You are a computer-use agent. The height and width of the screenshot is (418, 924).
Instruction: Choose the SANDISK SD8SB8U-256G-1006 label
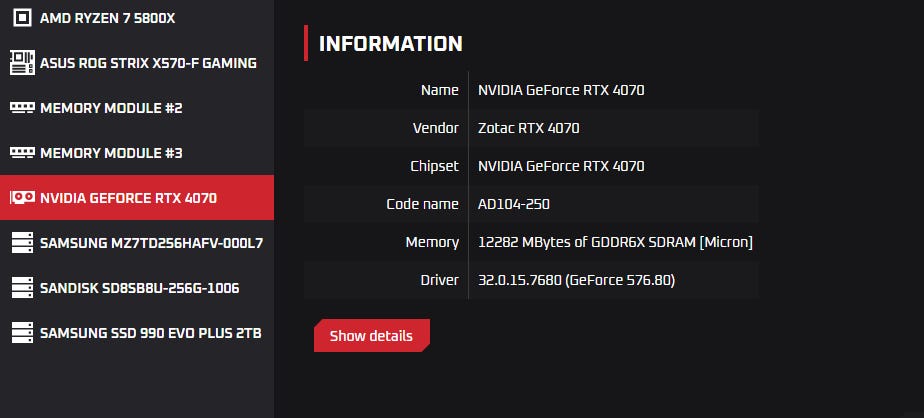pos(139,288)
